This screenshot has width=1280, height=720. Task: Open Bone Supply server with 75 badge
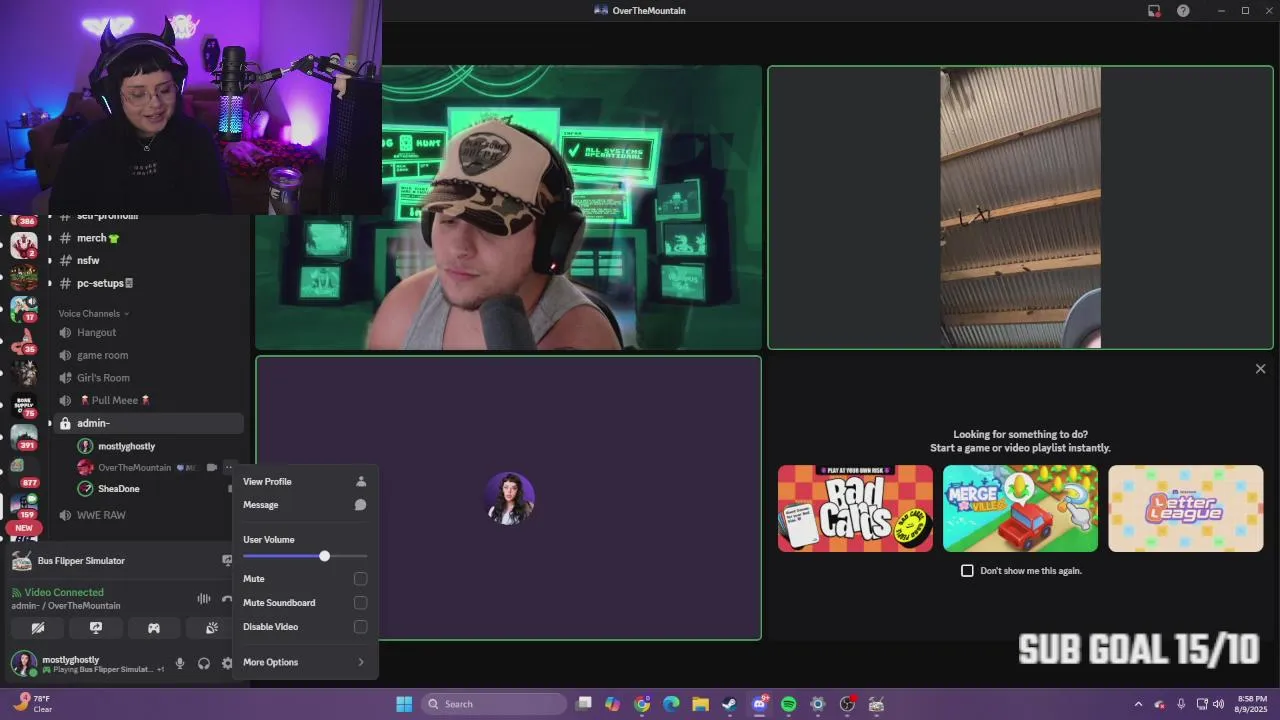click(24, 404)
